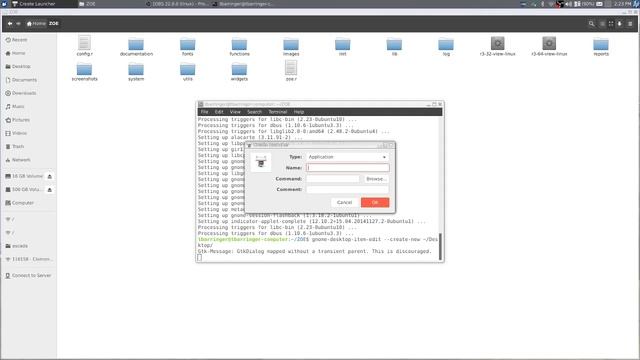The width and height of the screenshot is (640, 360).
Task: Open the terminal Search menu
Action: (254, 112)
